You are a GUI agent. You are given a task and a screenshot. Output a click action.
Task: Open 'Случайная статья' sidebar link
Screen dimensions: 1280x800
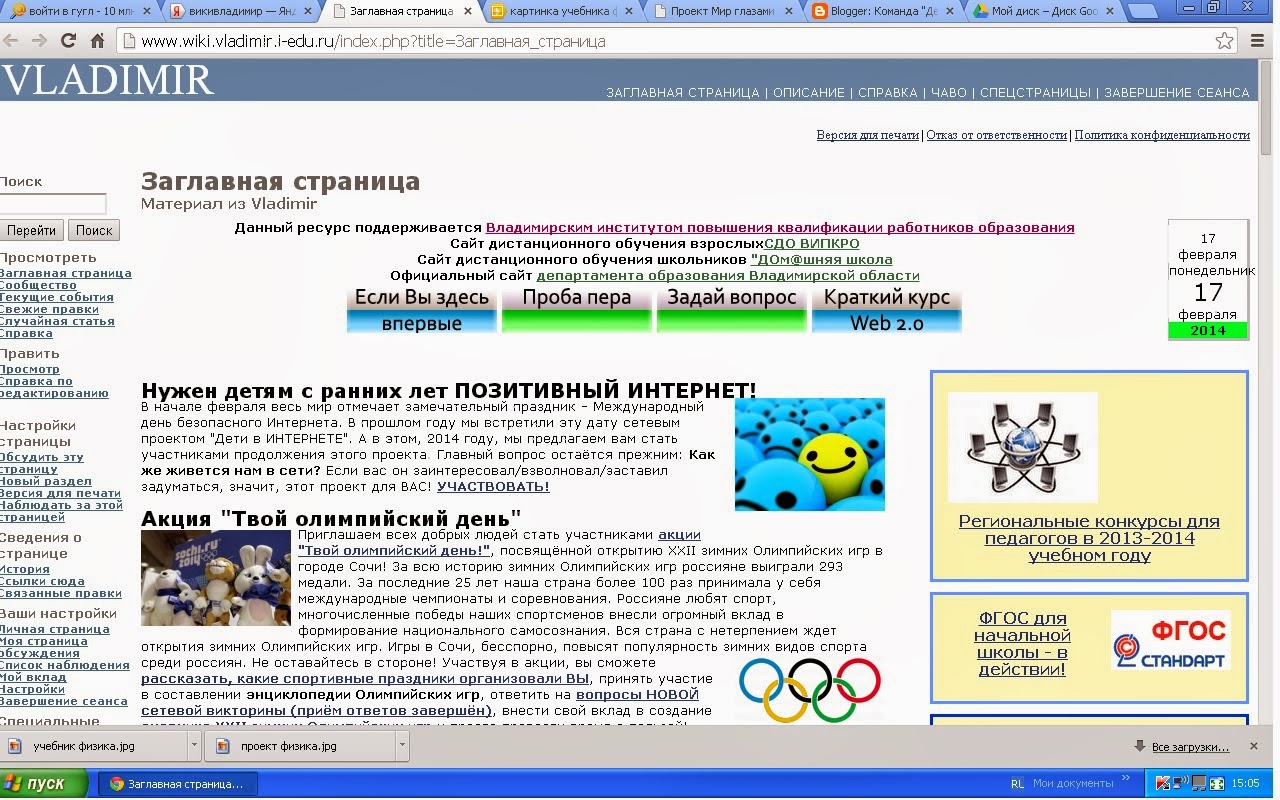[x=57, y=321]
